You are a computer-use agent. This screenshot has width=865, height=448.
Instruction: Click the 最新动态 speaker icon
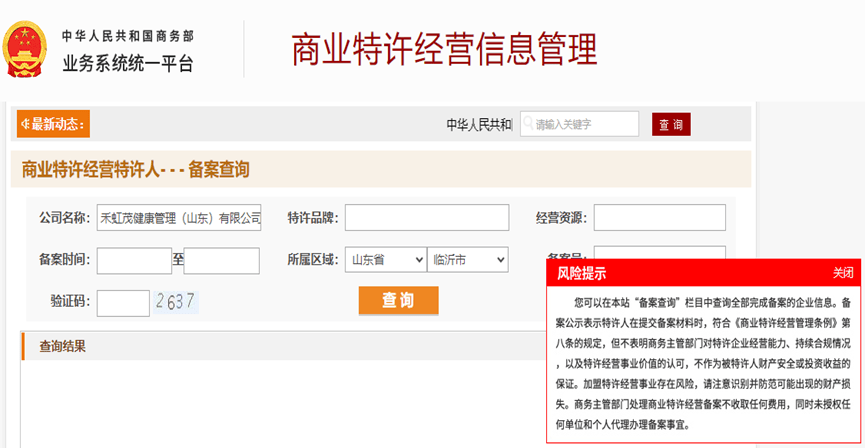click(25, 125)
